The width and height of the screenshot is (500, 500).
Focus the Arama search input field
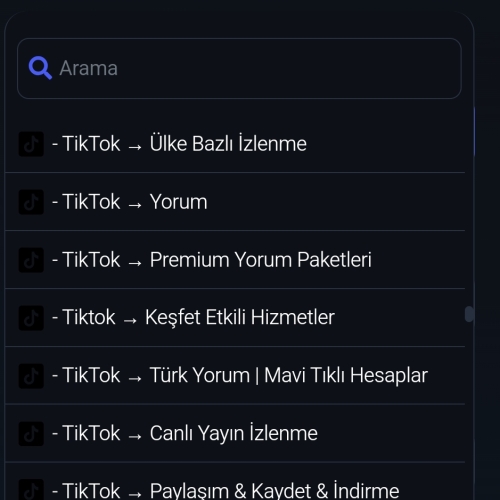[239, 68]
